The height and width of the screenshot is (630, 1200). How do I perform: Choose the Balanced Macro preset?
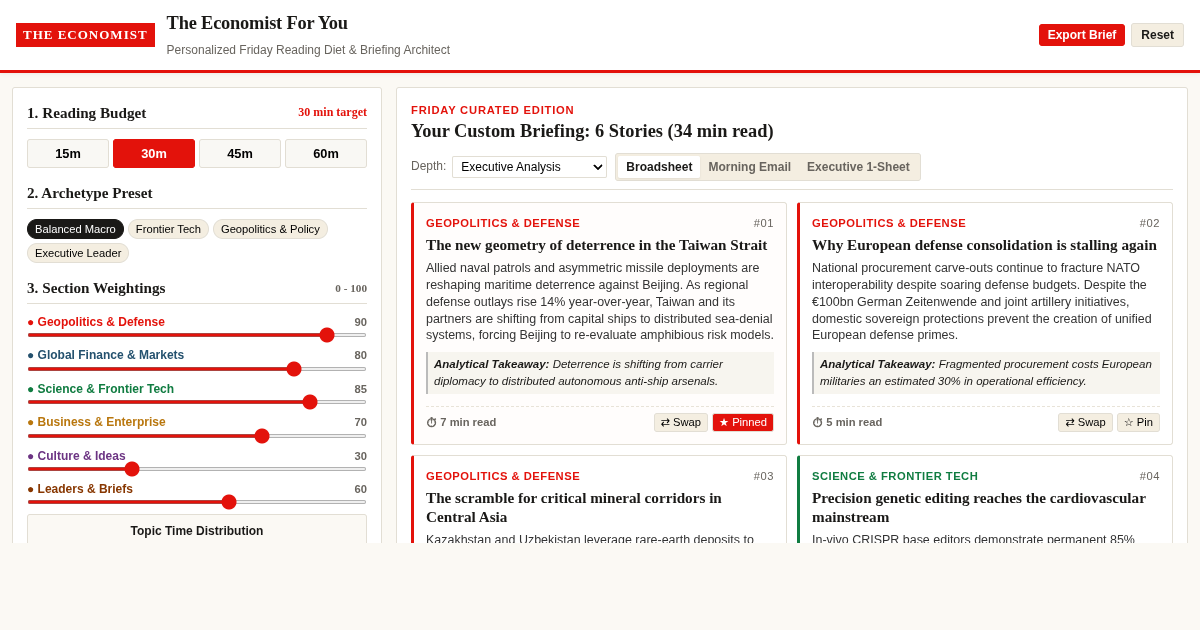click(x=75, y=229)
